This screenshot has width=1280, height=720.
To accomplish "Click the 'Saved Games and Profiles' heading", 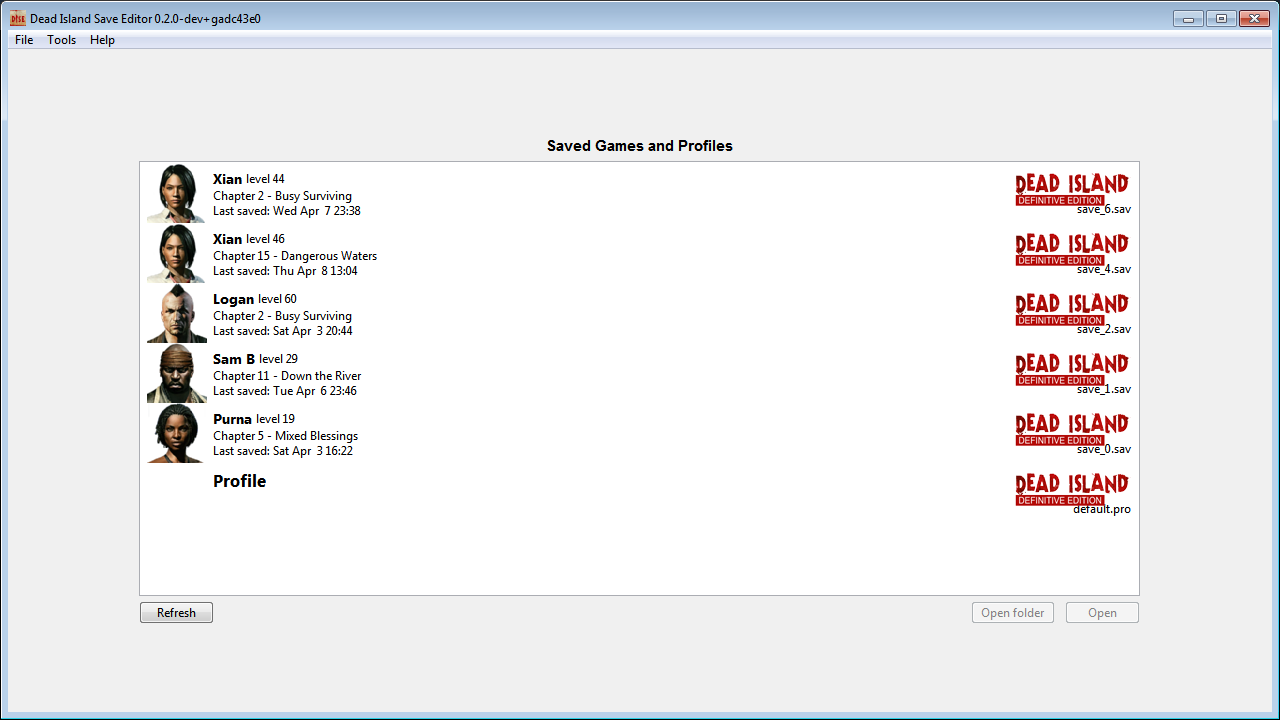I will (640, 146).
